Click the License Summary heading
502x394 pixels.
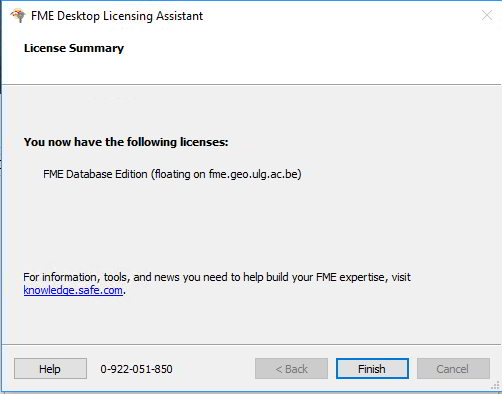tap(74, 48)
